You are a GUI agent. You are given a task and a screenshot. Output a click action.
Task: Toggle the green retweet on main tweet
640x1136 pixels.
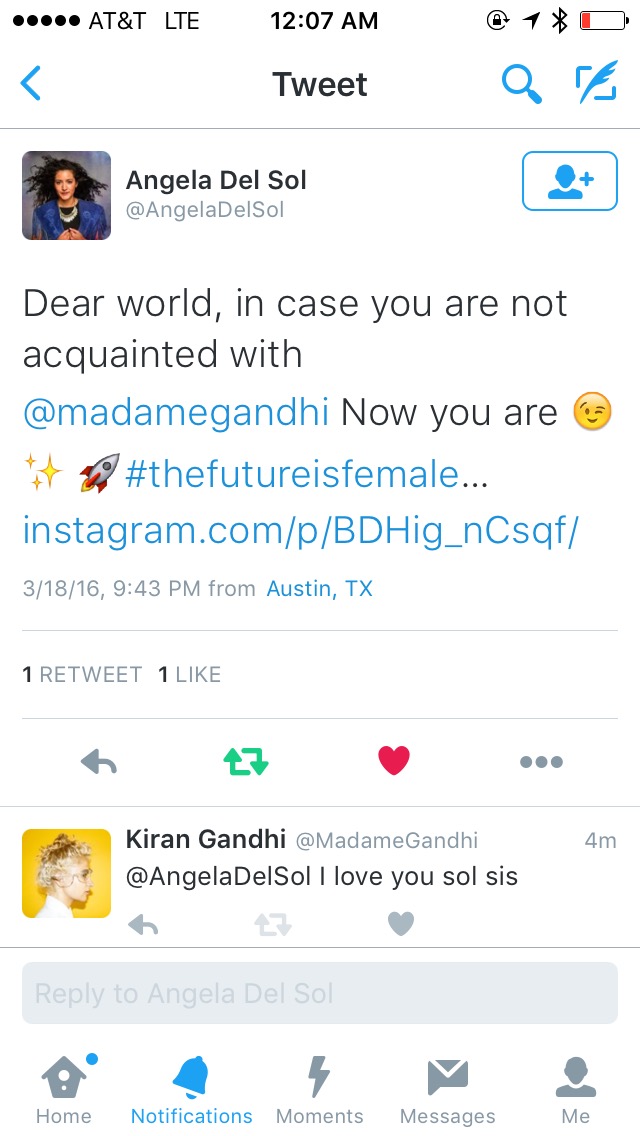[x=246, y=763]
